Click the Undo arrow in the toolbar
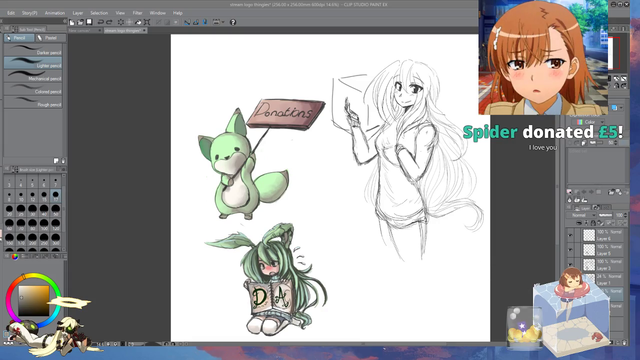This screenshot has height=360, width=640. [100, 22]
